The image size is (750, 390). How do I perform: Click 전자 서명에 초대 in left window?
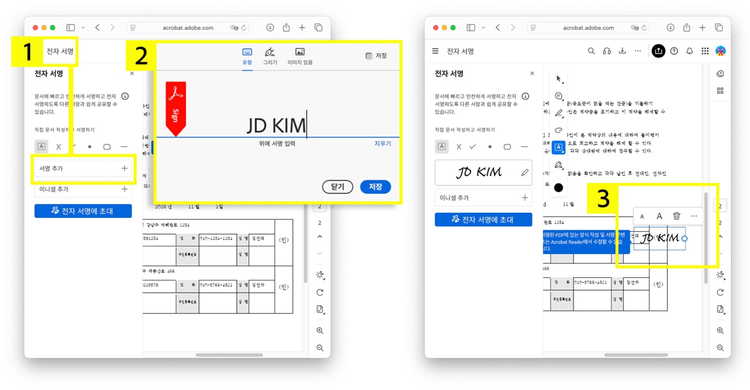click(x=83, y=211)
